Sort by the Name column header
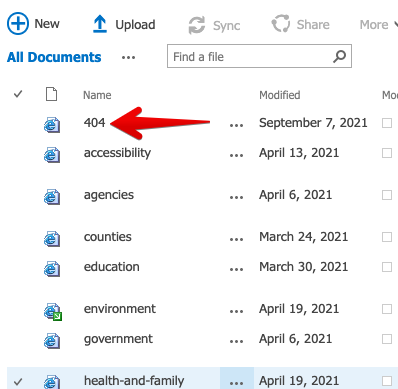Screen dimensions: 398x389 (x=97, y=95)
